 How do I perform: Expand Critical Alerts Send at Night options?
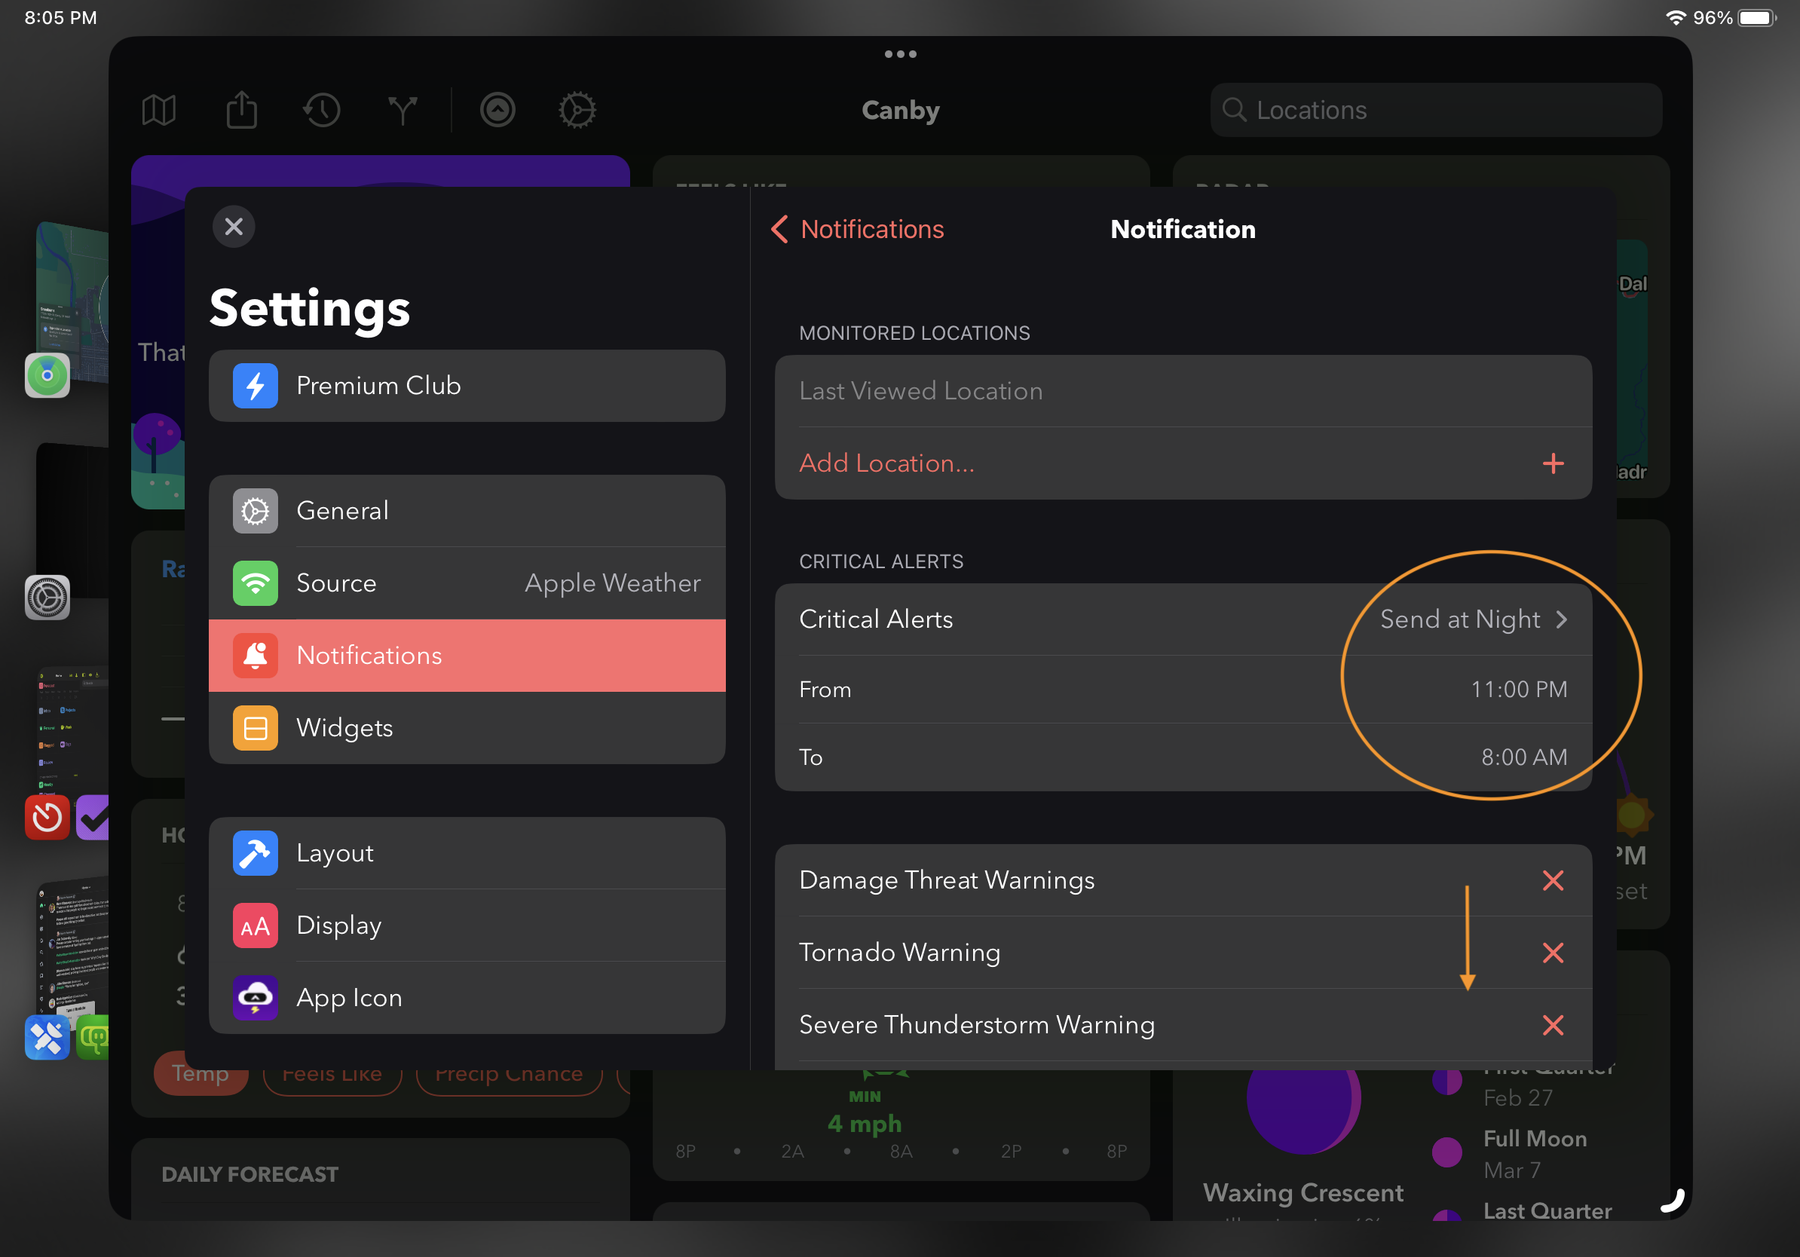click(x=1460, y=619)
